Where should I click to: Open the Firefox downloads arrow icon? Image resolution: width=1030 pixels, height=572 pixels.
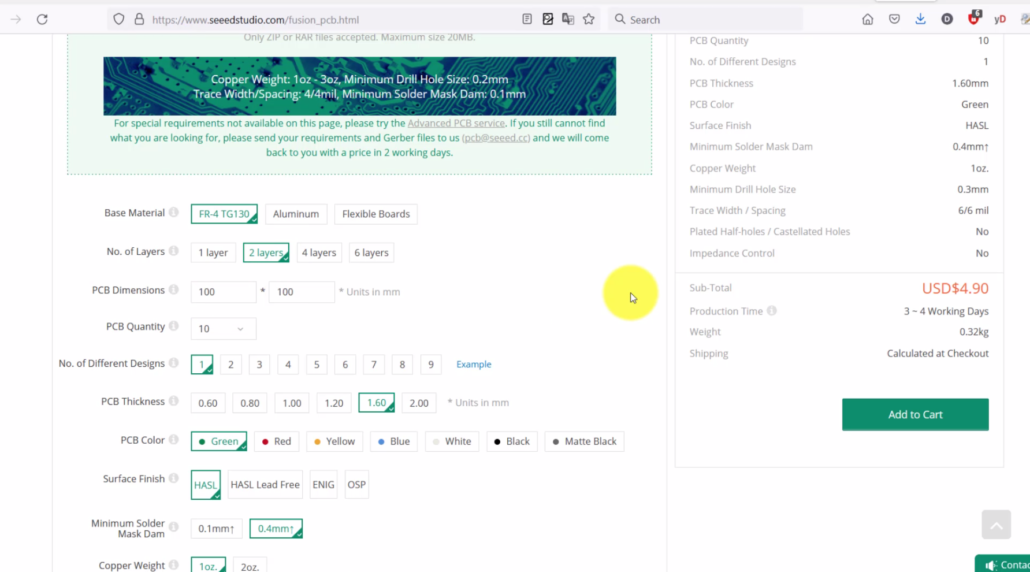920,19
